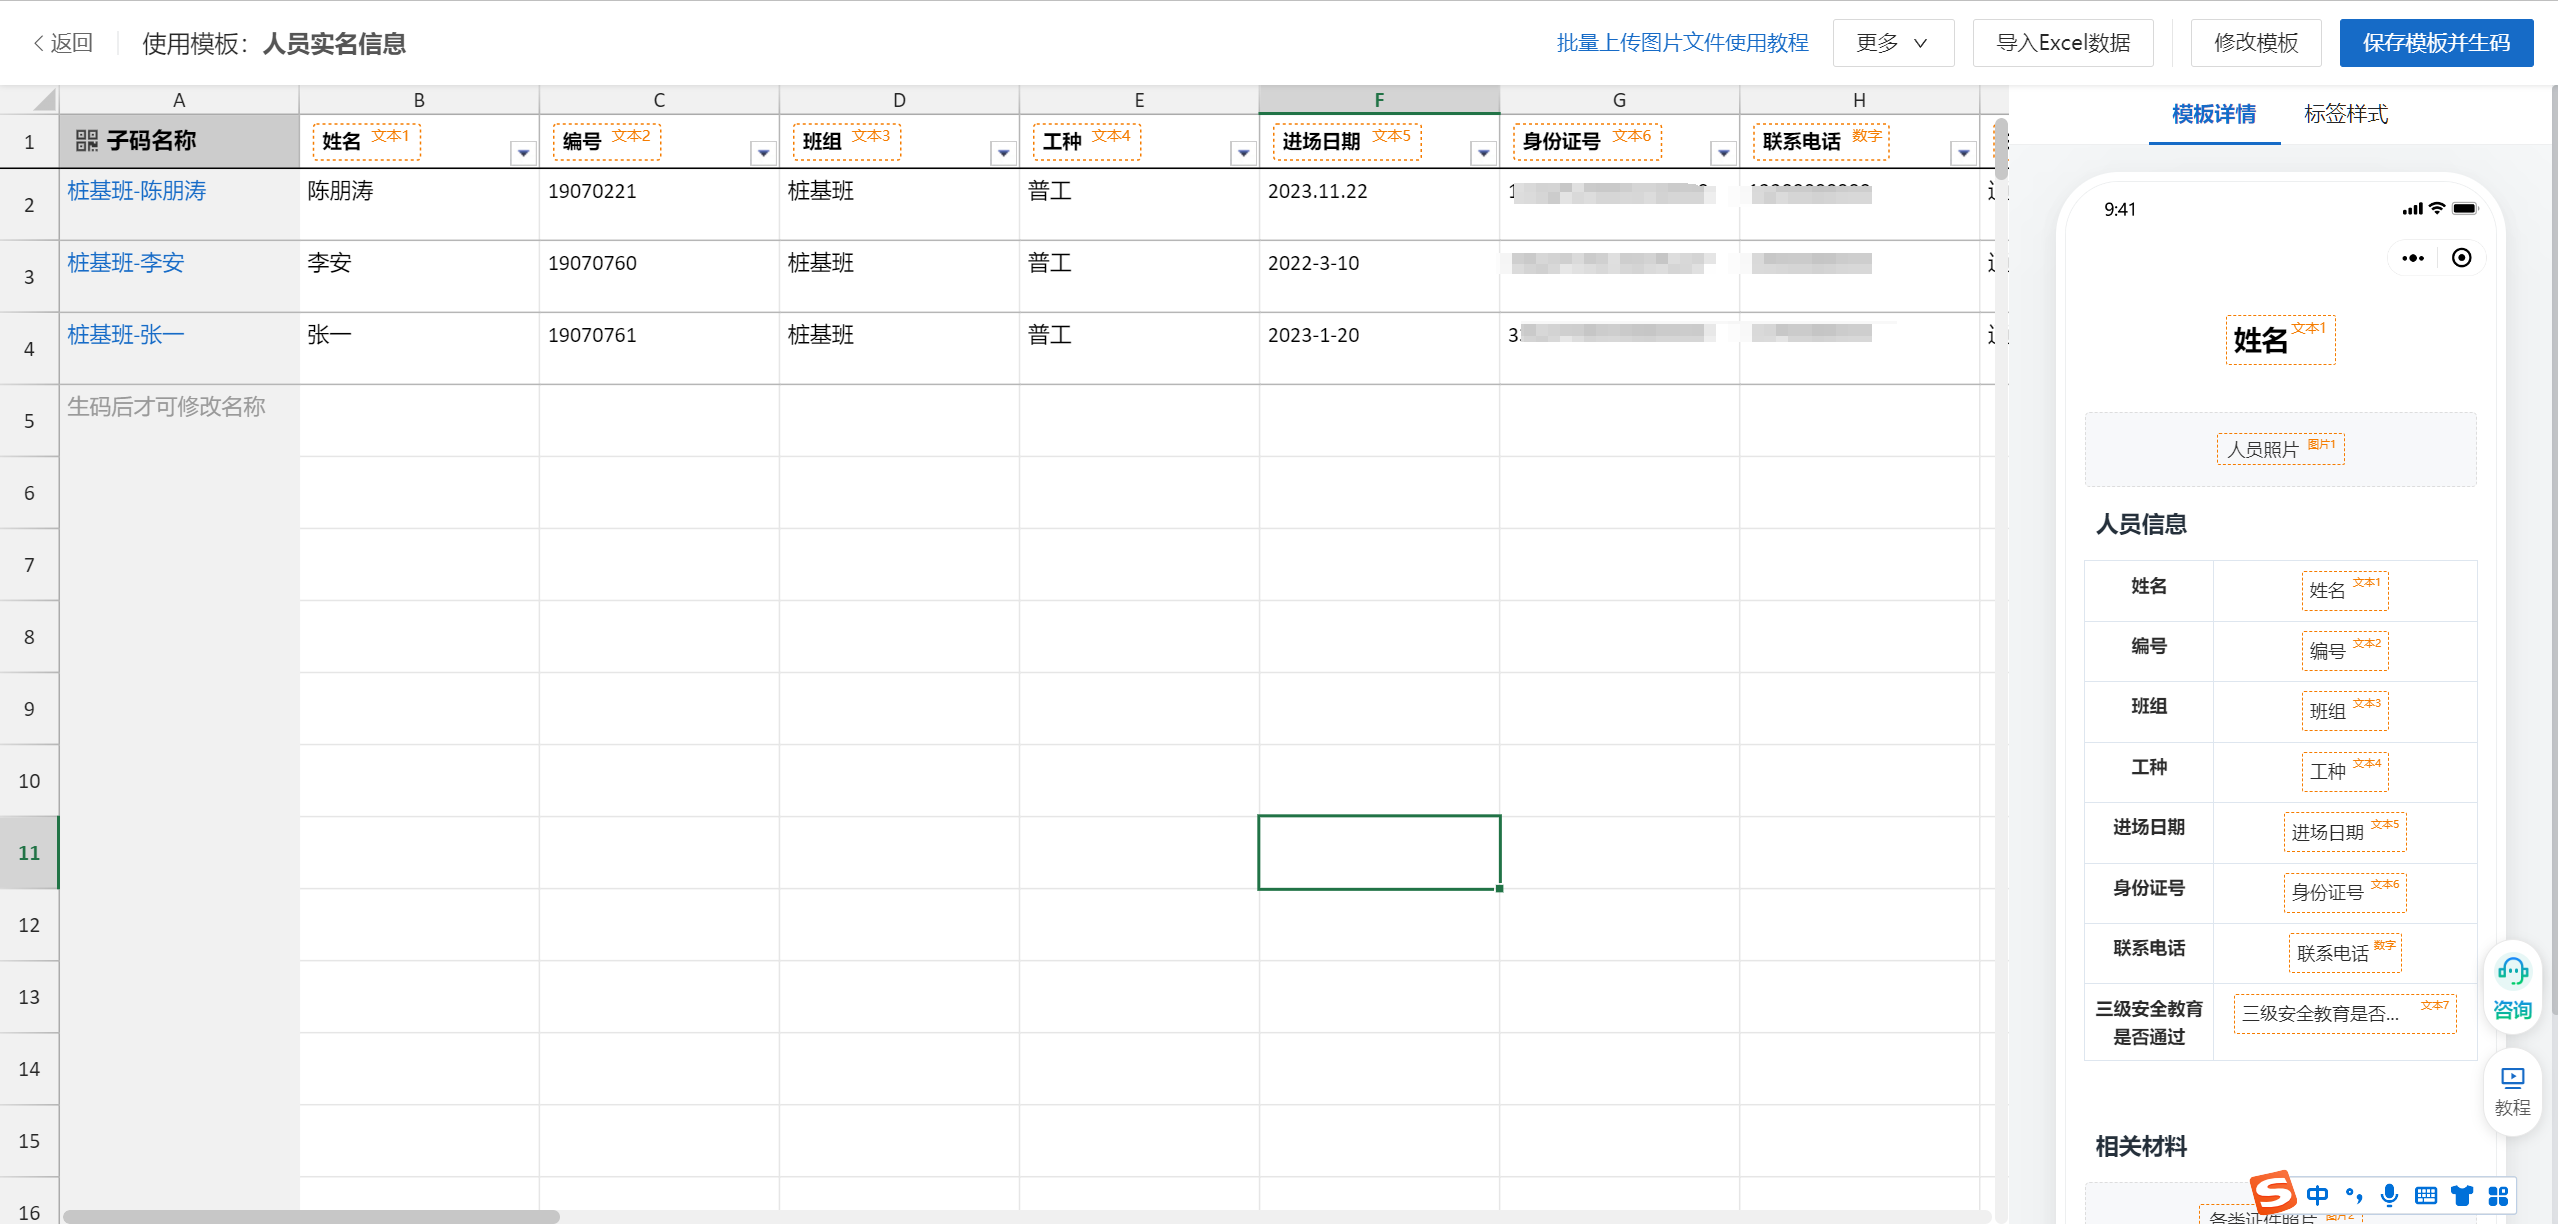Open Sogou soft keyboard icon

(2425, 1195)
